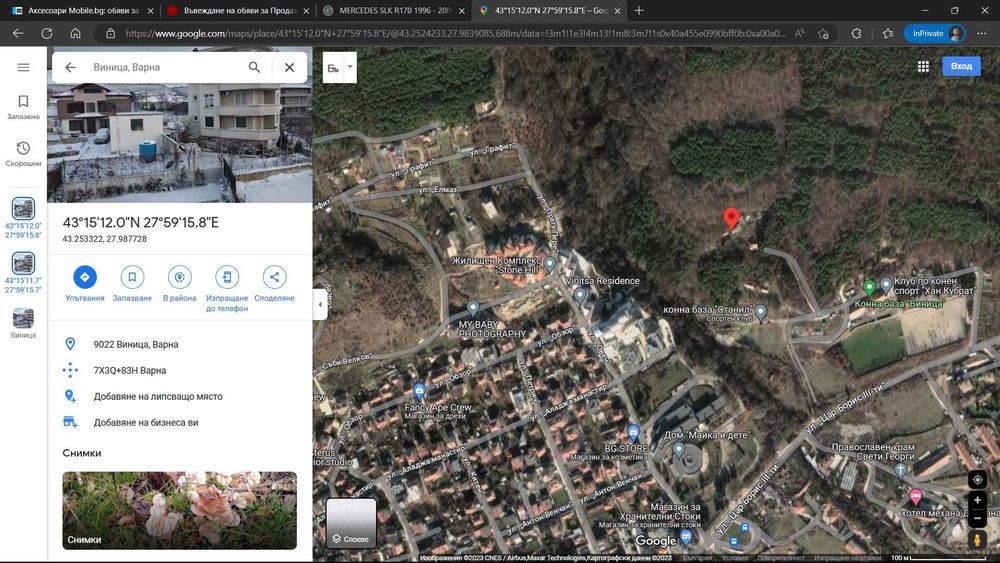Open the Favorites list icon
The height and width of the screenshot is (563, 1000).
[888, 33]
